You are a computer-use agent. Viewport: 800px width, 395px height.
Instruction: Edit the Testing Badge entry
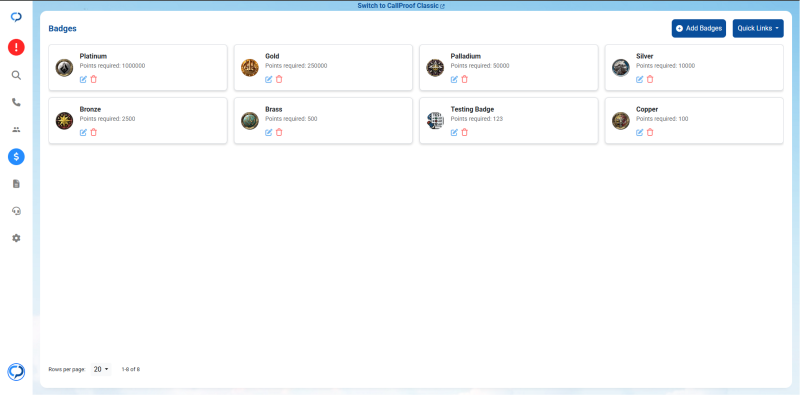click(454, 132)
